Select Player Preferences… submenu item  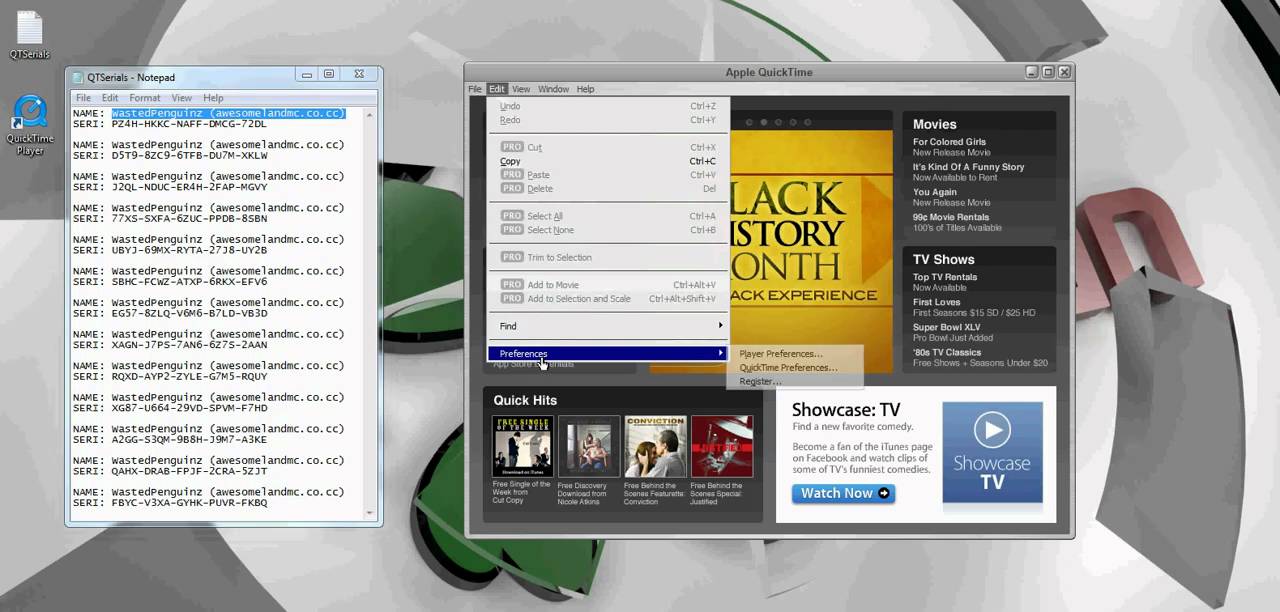pyautogui.click(x=781, y=354)
